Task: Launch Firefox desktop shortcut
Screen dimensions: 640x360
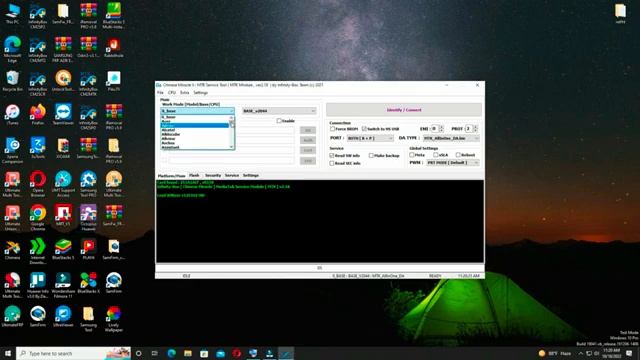Action: 38,114
